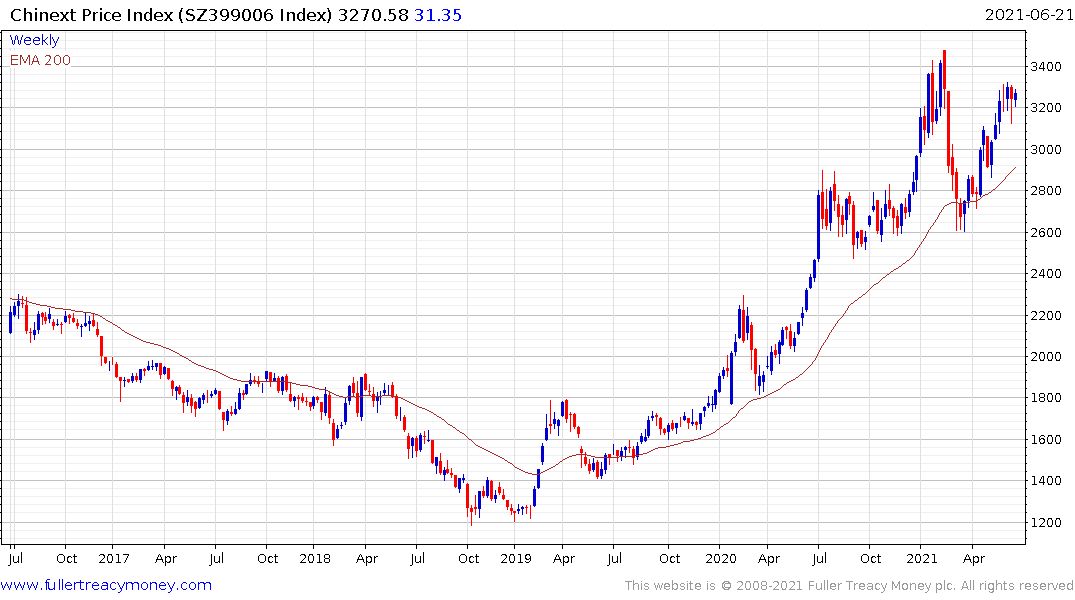The height and width of the screenshot is (600, 1075).
Task: Click the 2019 year label on time axis
Action: (516, 558)
